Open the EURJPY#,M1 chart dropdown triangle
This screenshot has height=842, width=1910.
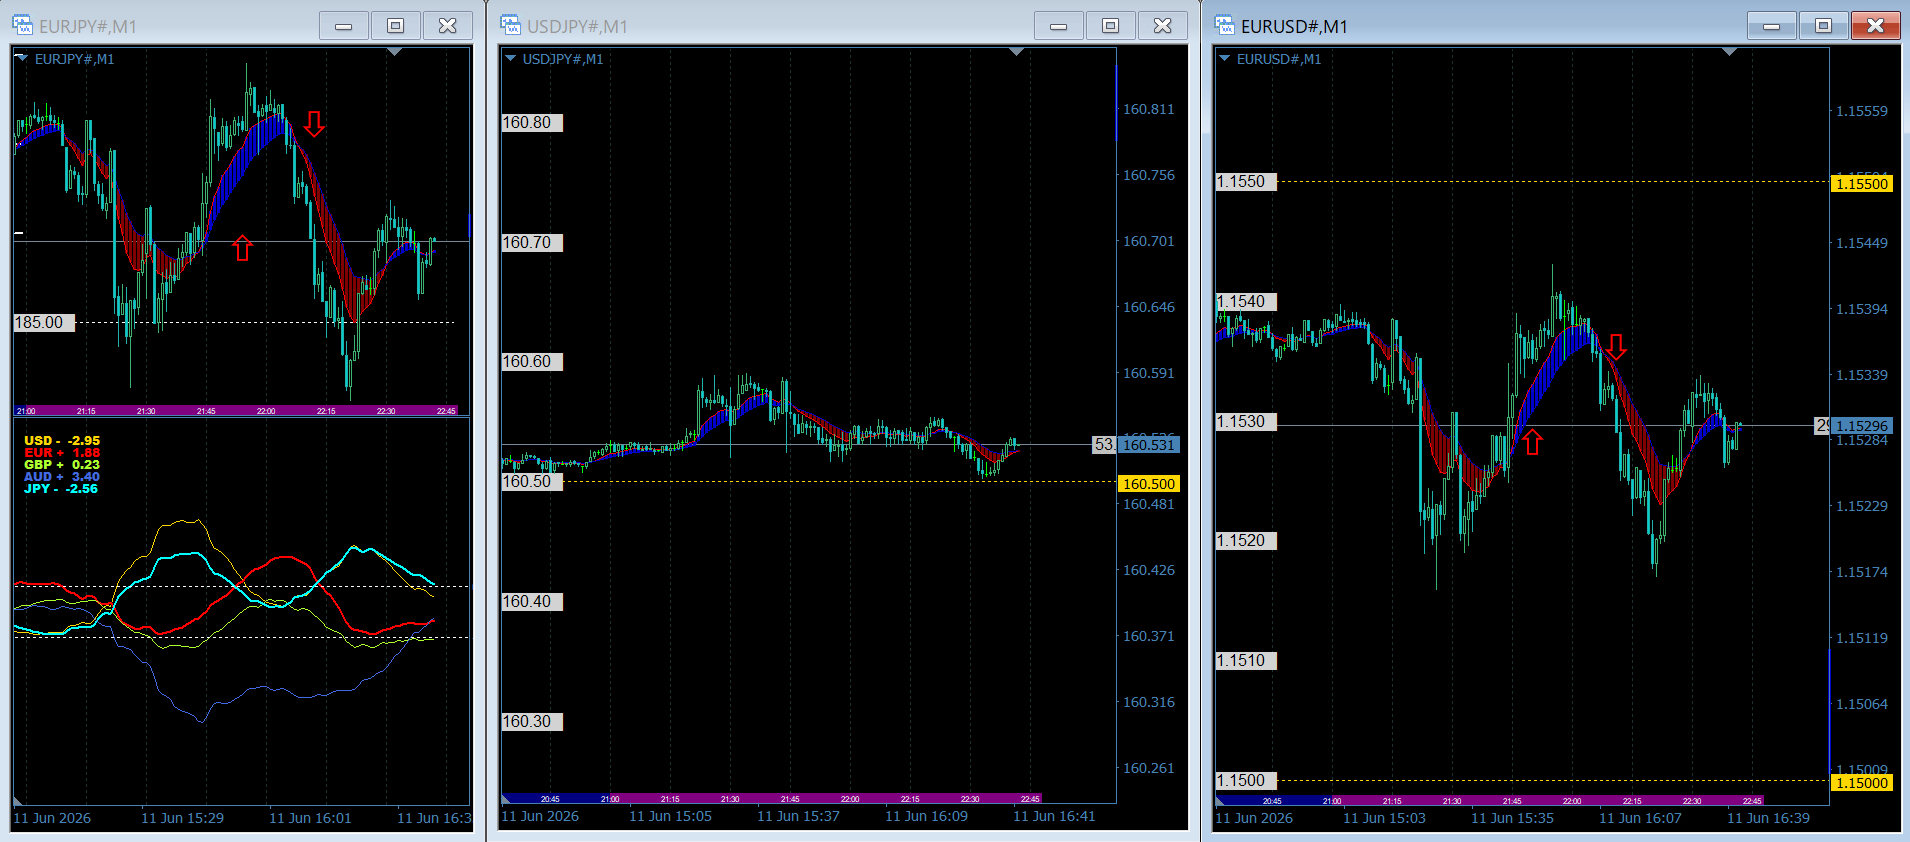point(22,58)
